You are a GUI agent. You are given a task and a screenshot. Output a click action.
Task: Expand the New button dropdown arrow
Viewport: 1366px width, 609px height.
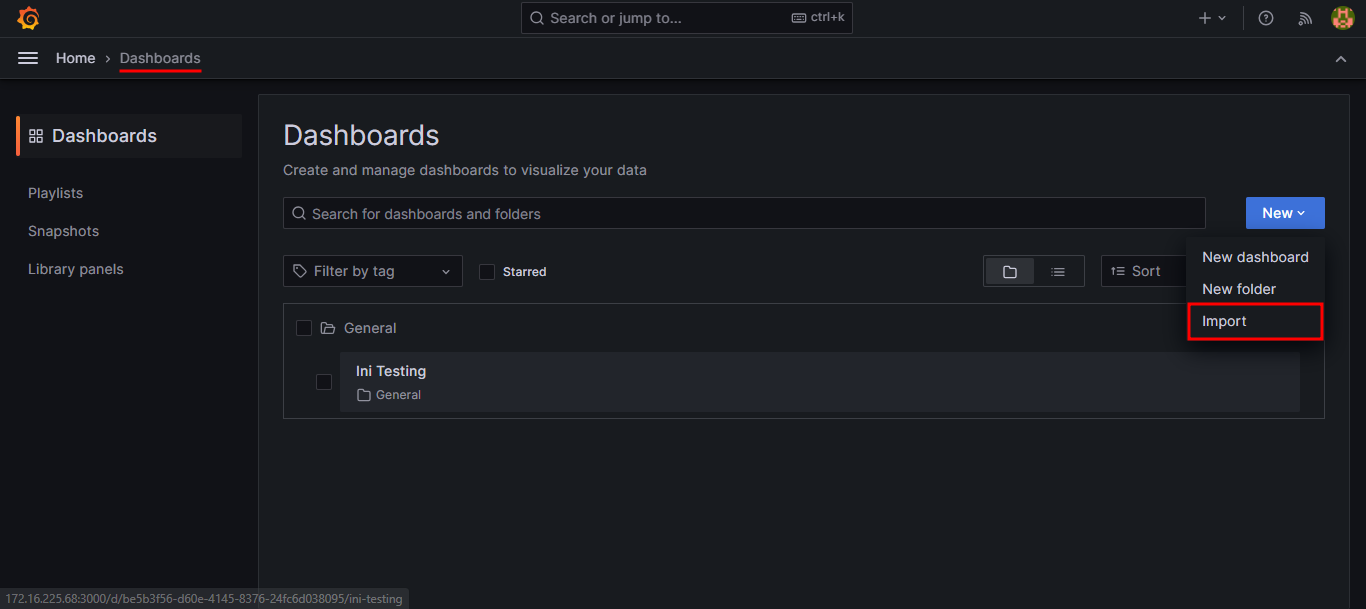coord(1300,212)
